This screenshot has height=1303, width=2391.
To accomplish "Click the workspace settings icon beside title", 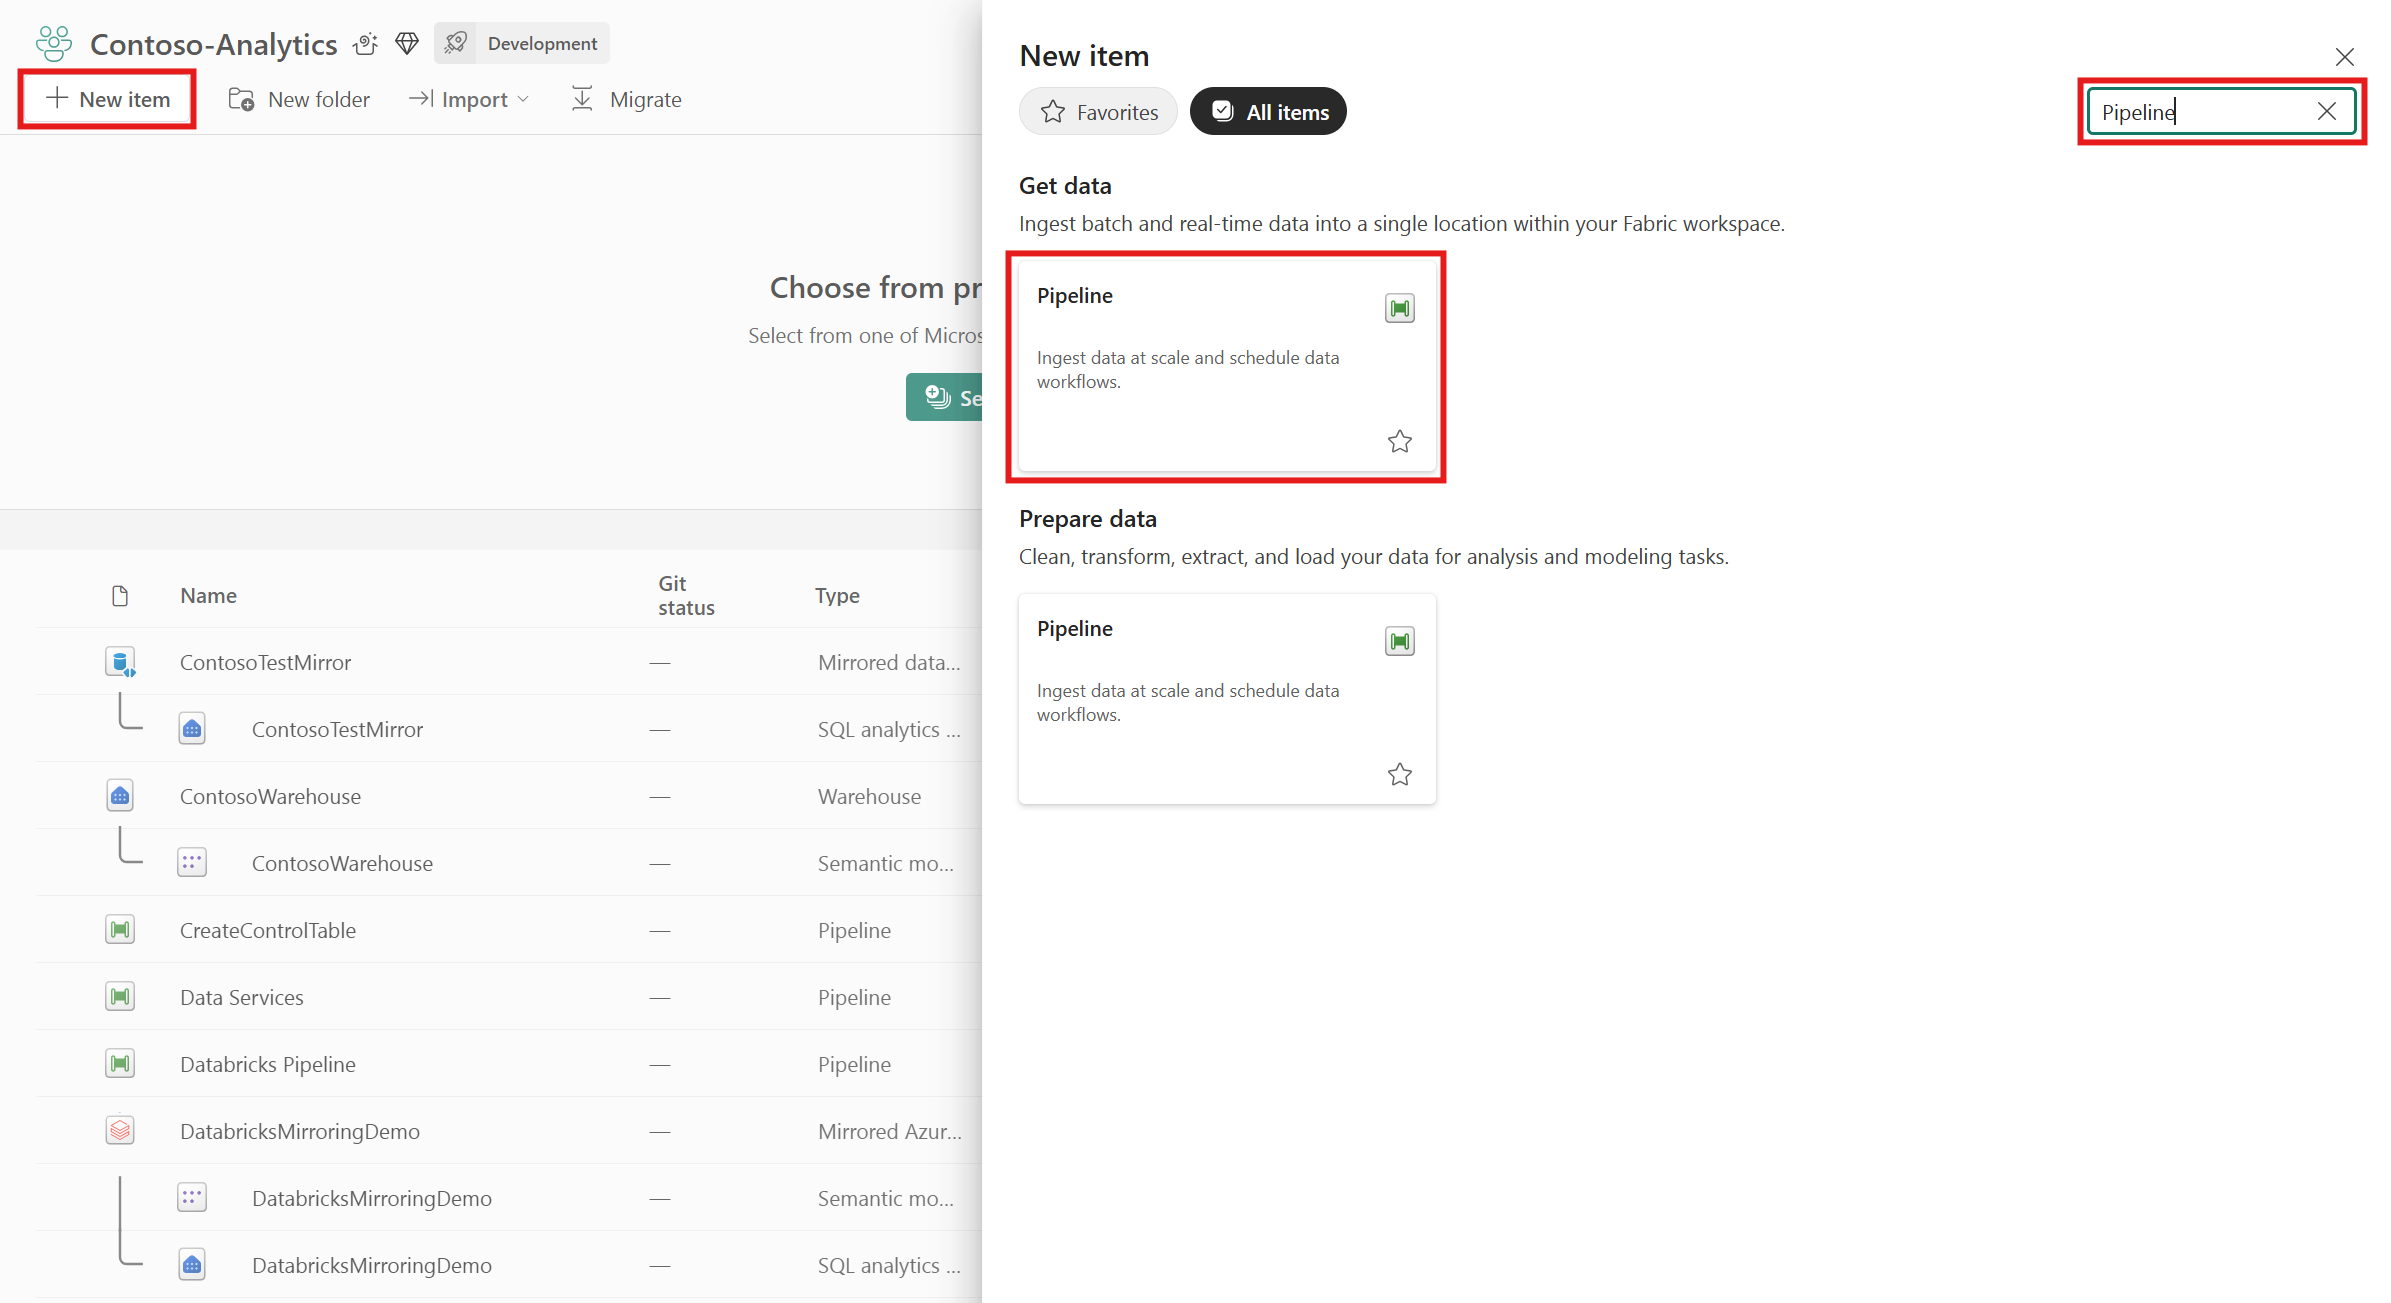I will (366, 44).
